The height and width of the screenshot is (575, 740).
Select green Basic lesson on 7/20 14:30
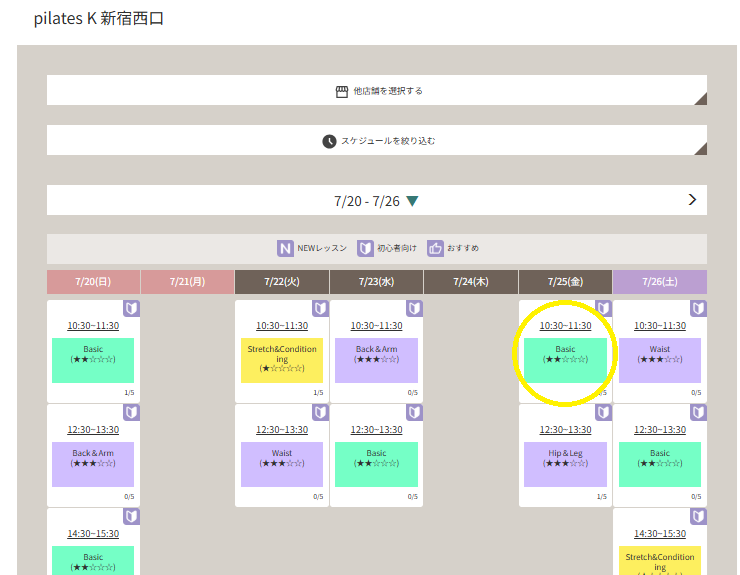click(x=93, y=560)
